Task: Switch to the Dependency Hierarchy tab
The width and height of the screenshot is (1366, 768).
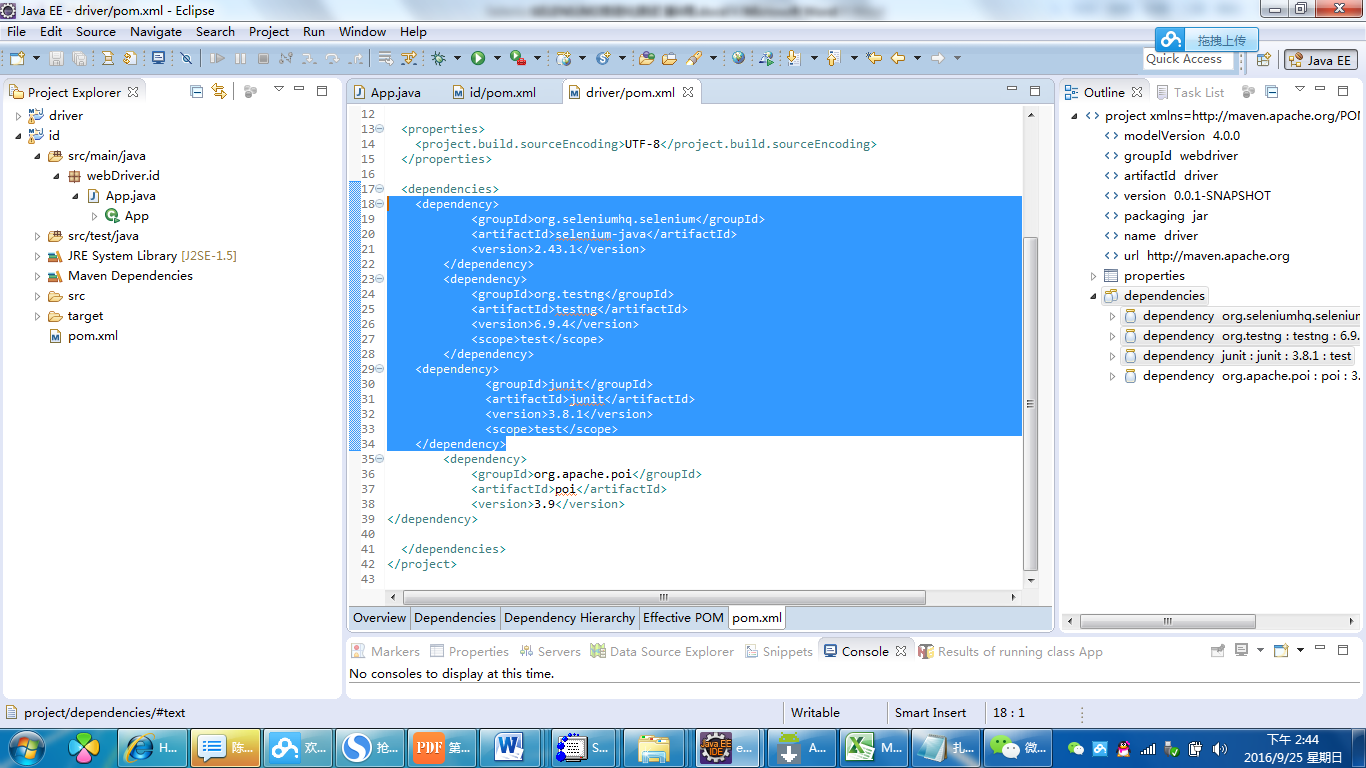Action: click(569, 618)
